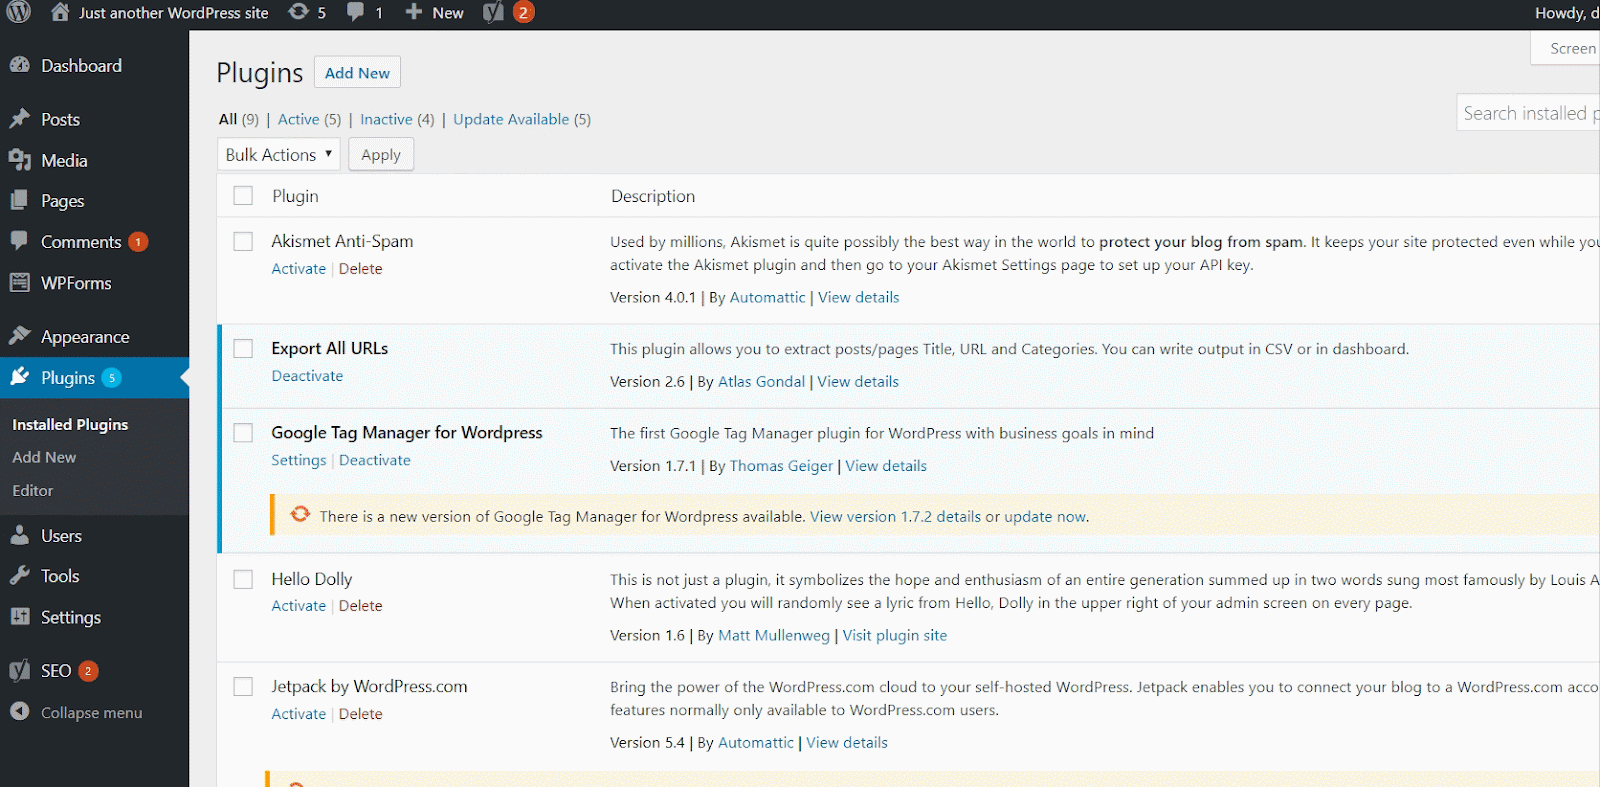Screen dimensions: 1600x787
Task: Open the New content menu in admin bar
Action: click(435, 13)
